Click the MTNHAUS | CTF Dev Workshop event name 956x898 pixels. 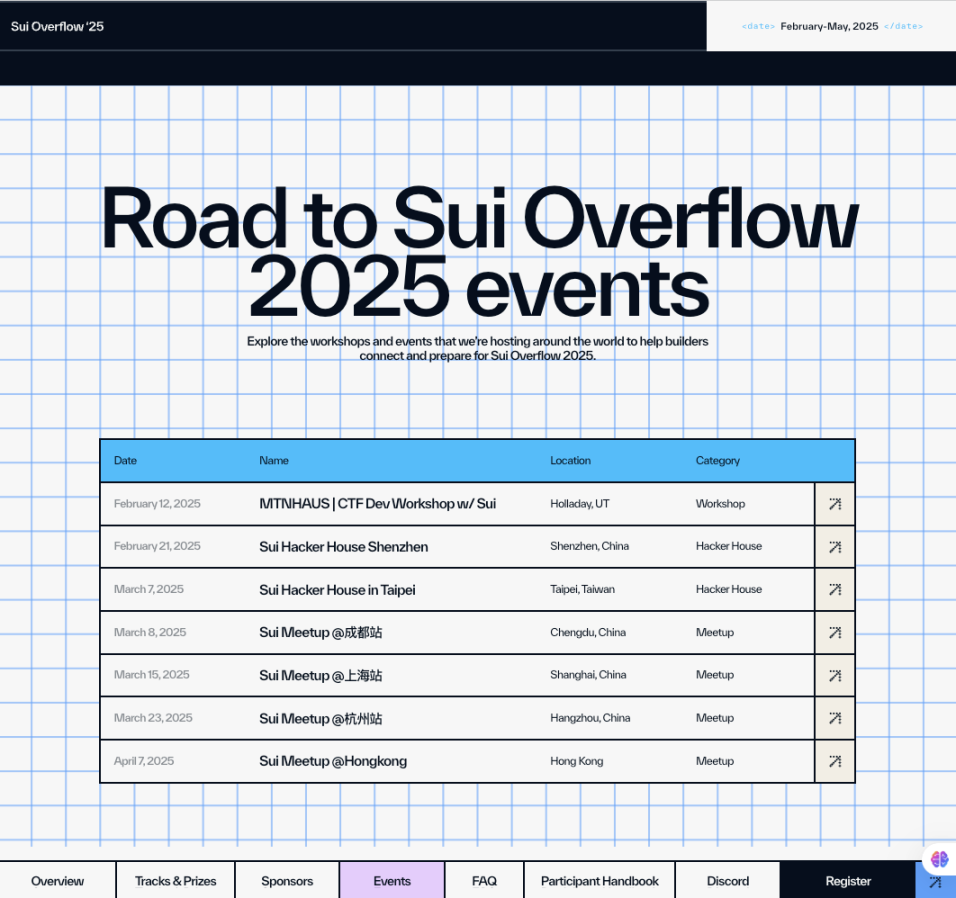coord(377,504)
